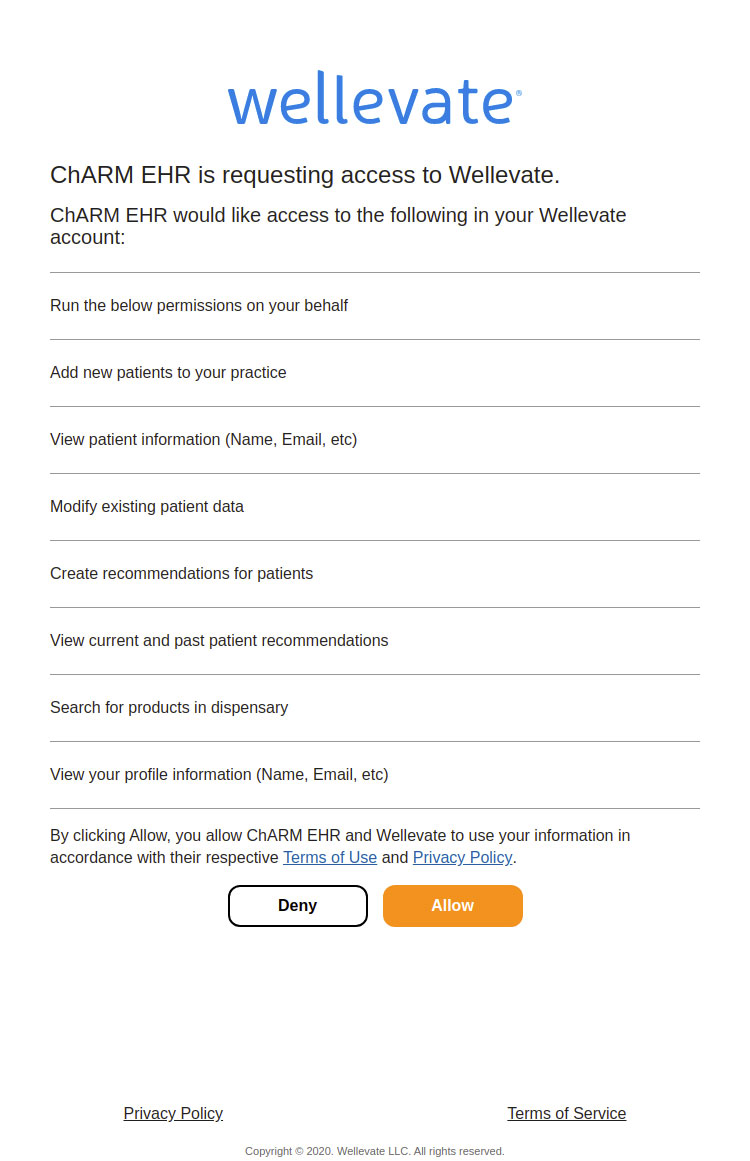
Task: Open the footer Privacy Policy link
Action: (x=173, y=1113)
